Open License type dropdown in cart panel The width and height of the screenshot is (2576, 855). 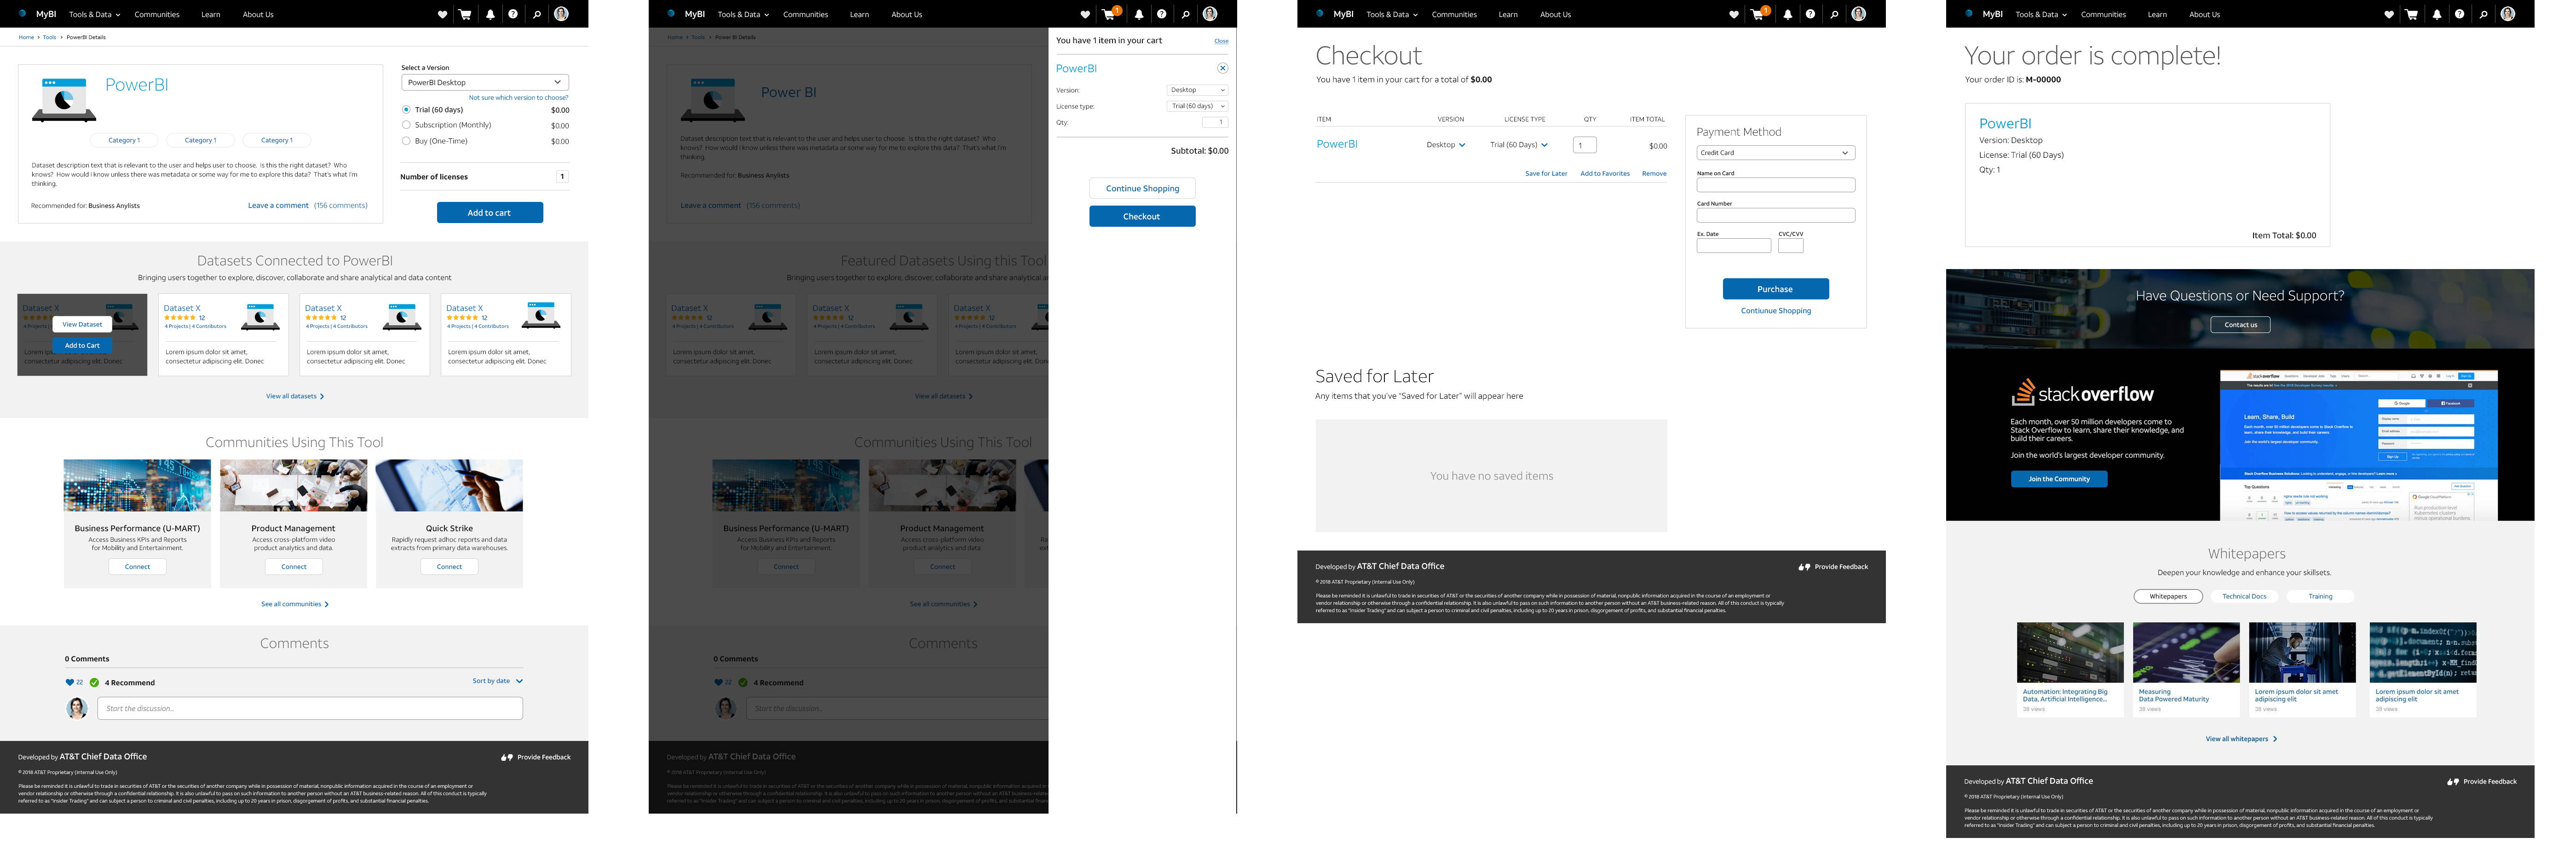click(x=1198, y=106)
